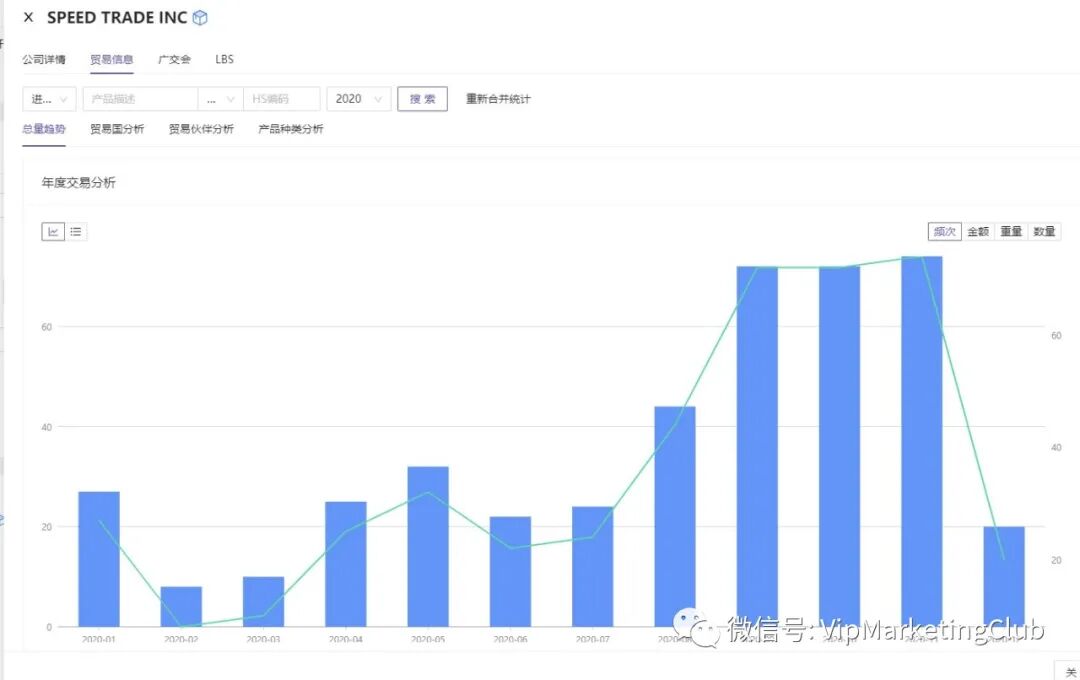Click the SPEED TRADE INC title
The image size is (1080, 680).
coord(117,17)
